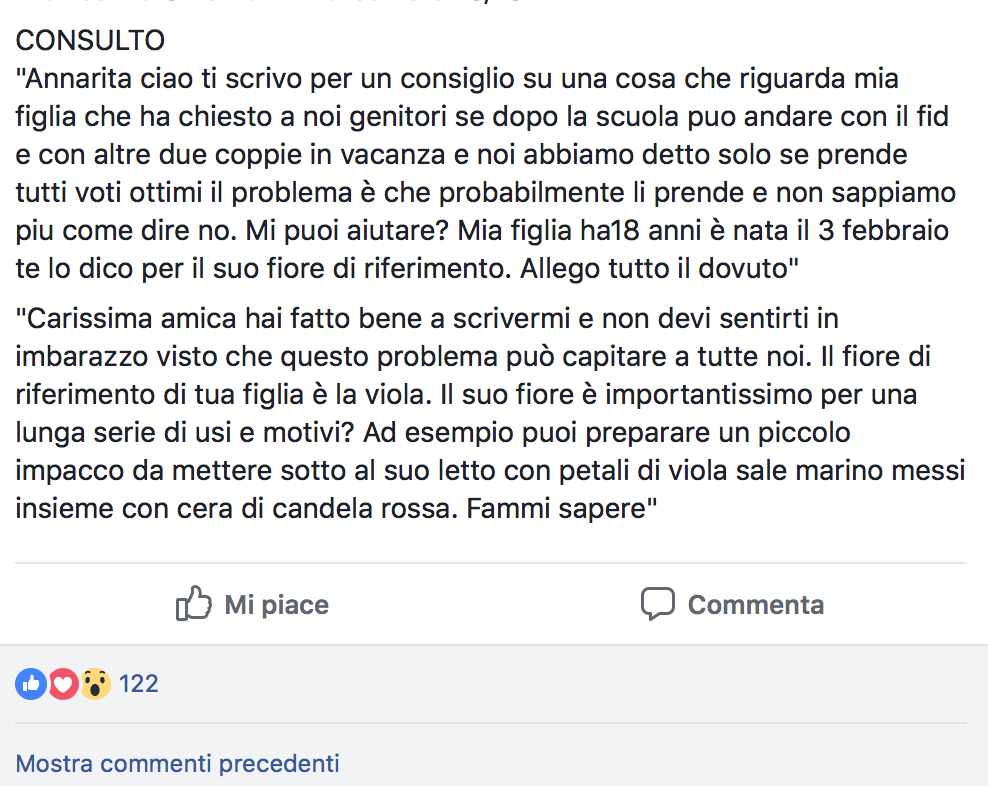Click the thumbs-up icon beside Mi piace

pyautogui.click(x=193, y=604)
